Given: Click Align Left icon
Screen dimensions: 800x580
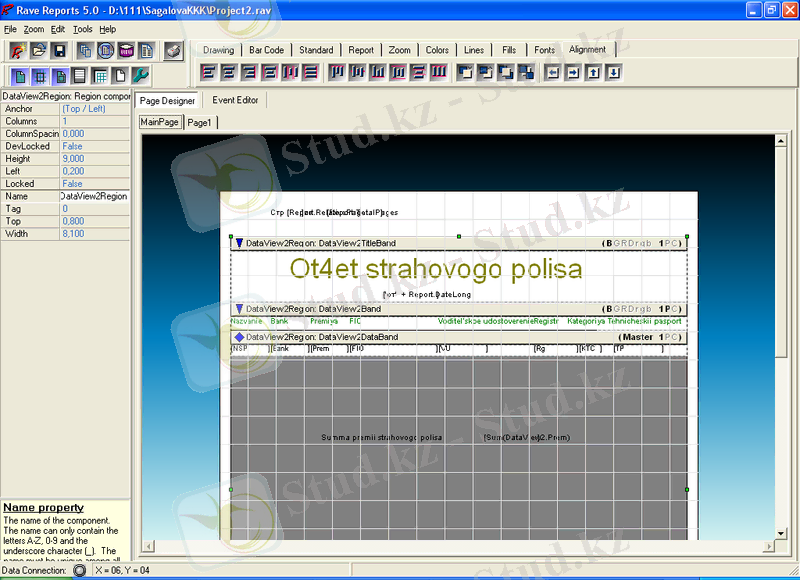Looking at the screenshot, I should click(x=208, y=72).
